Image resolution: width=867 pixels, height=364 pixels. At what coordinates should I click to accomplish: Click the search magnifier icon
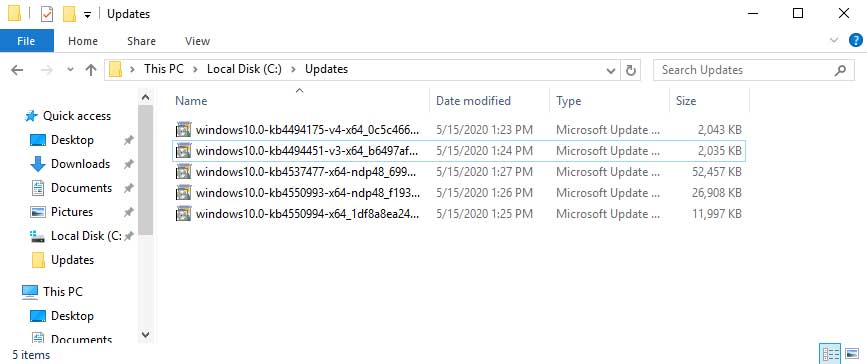pos(840,70)
